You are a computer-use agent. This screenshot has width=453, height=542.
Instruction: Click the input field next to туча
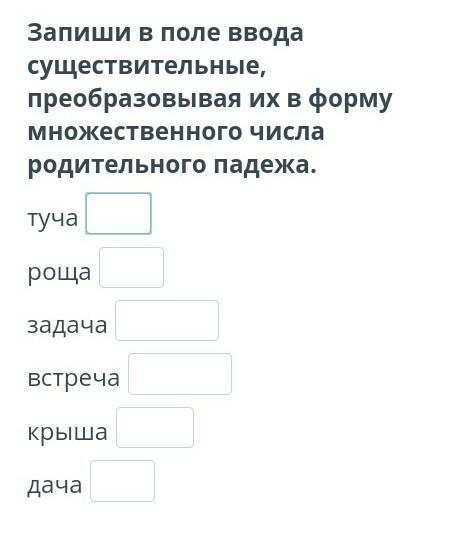[x=119, y=213]
